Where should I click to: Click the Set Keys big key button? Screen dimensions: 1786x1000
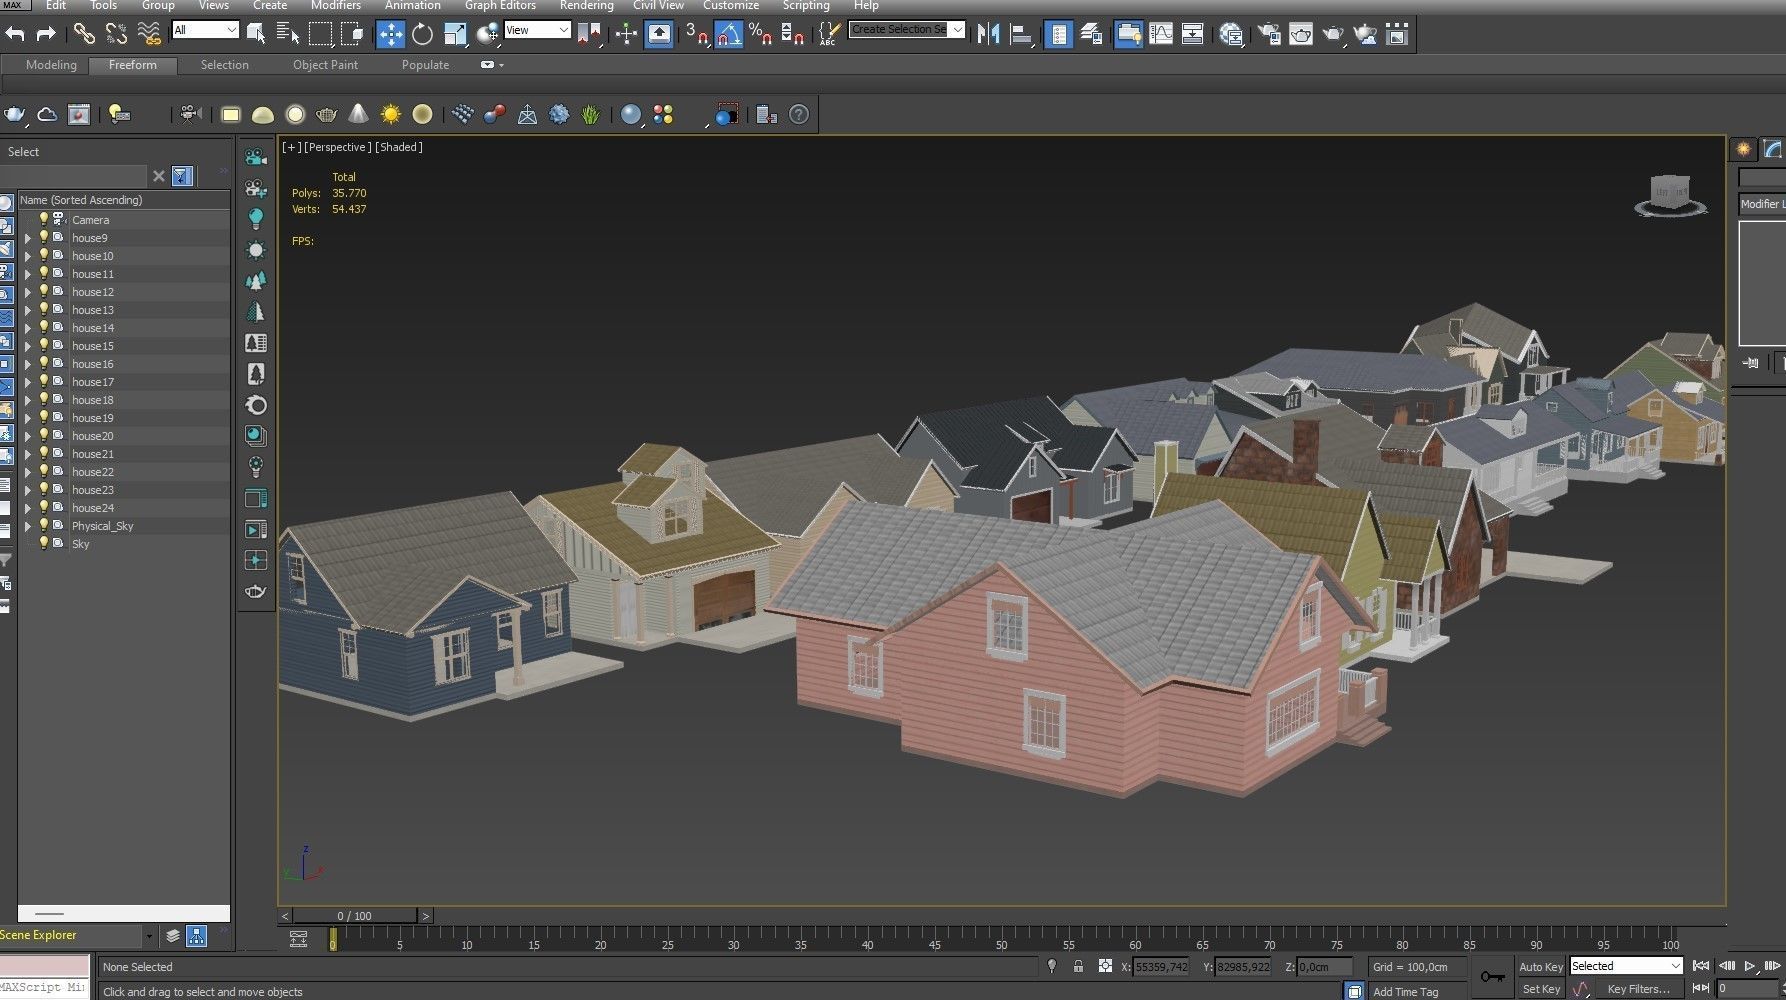[x=1492, y=977]
